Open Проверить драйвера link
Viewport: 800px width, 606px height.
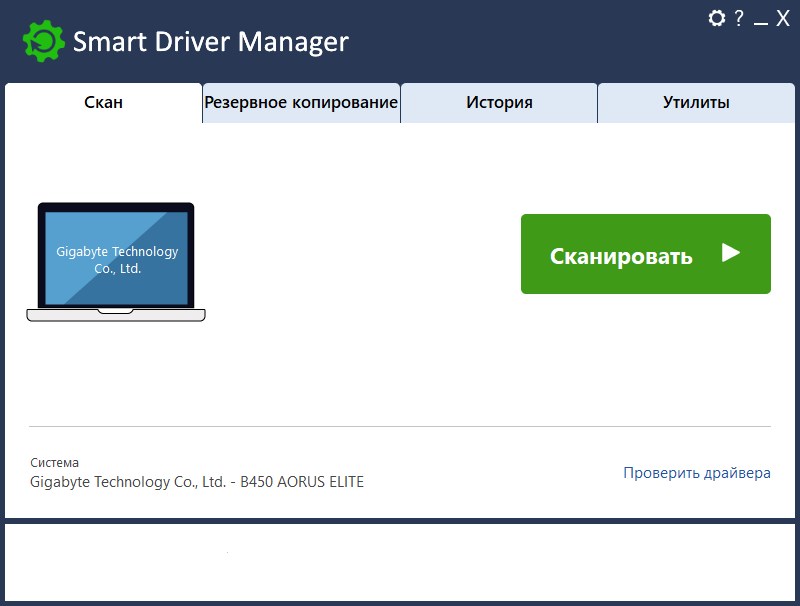(696, 471)
